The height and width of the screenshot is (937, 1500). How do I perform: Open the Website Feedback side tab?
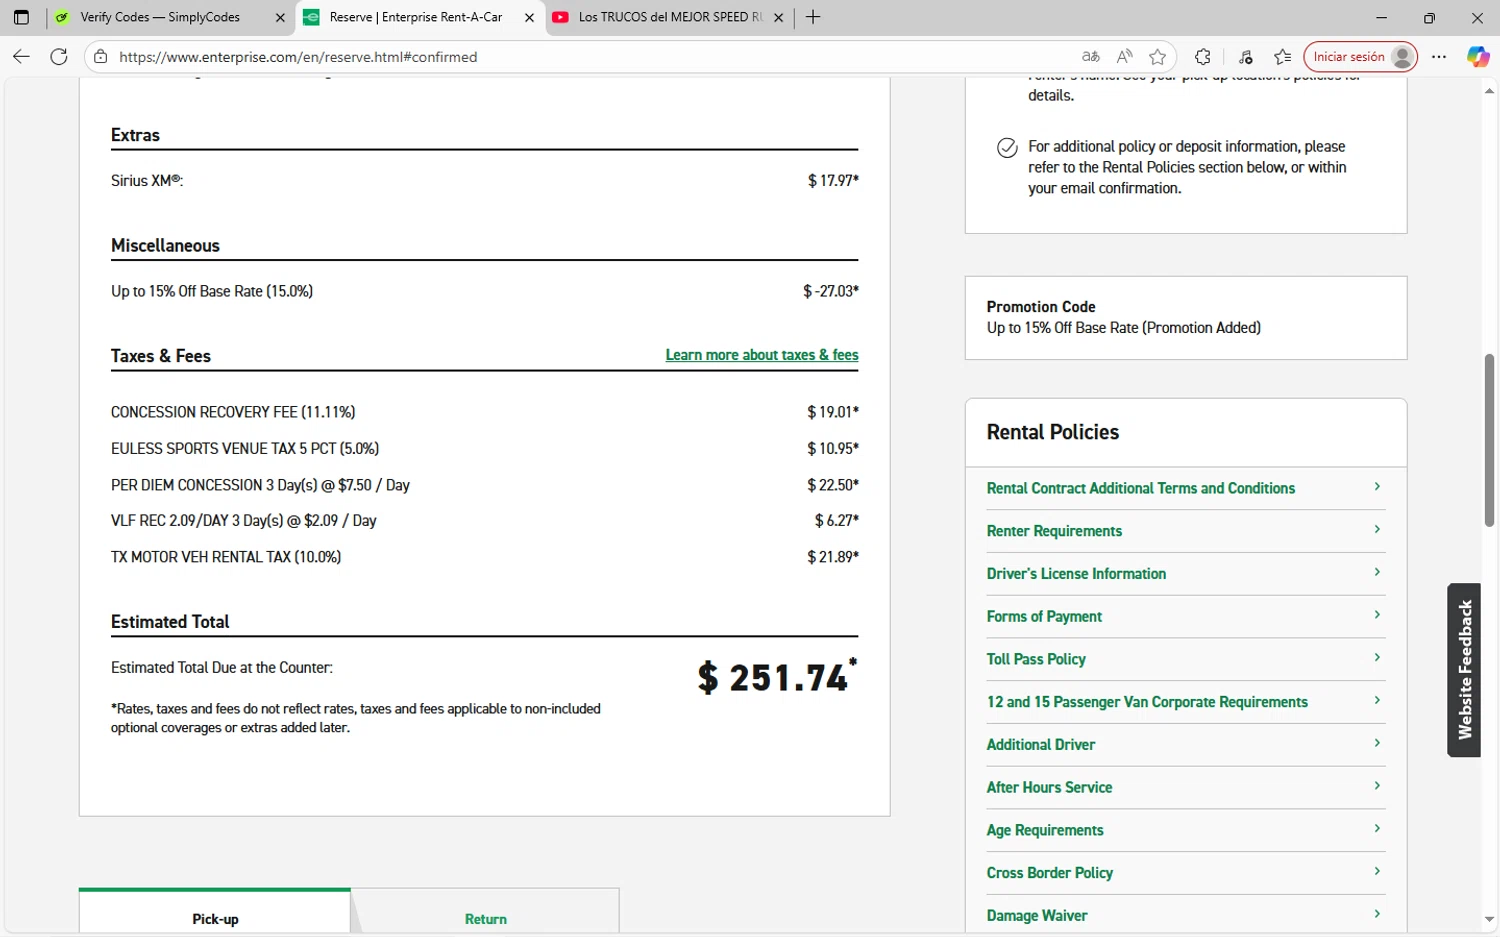coord(1464,670)
